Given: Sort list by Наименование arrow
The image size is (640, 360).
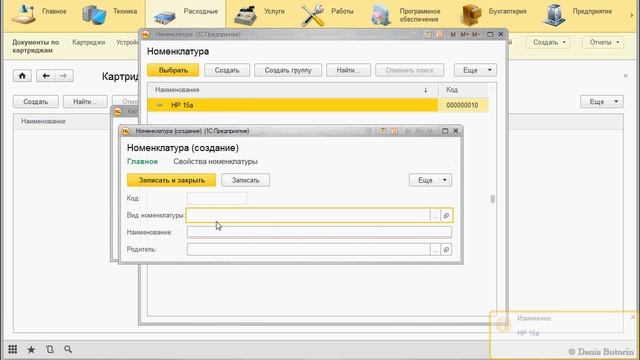Looking at the screenshot, I should point(426,90).
